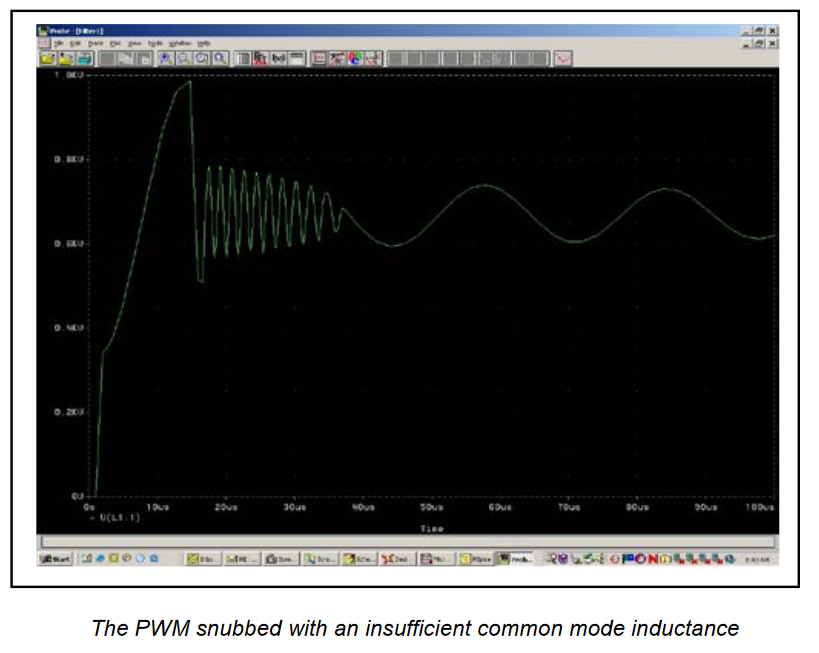The width and height of the screenshot is (819, 653).
Task: Click the grayed Cut toolbar icon
Action: 108,59
